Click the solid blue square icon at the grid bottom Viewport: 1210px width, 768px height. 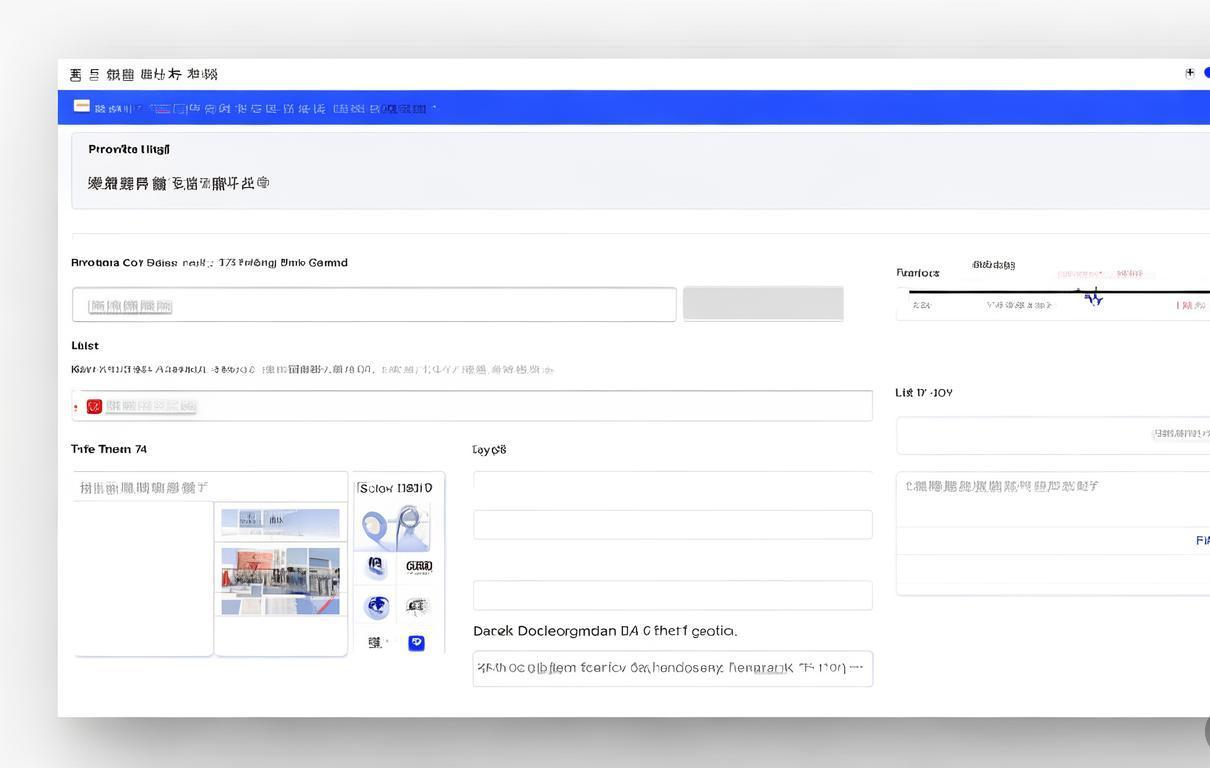(x=417, y=643)
